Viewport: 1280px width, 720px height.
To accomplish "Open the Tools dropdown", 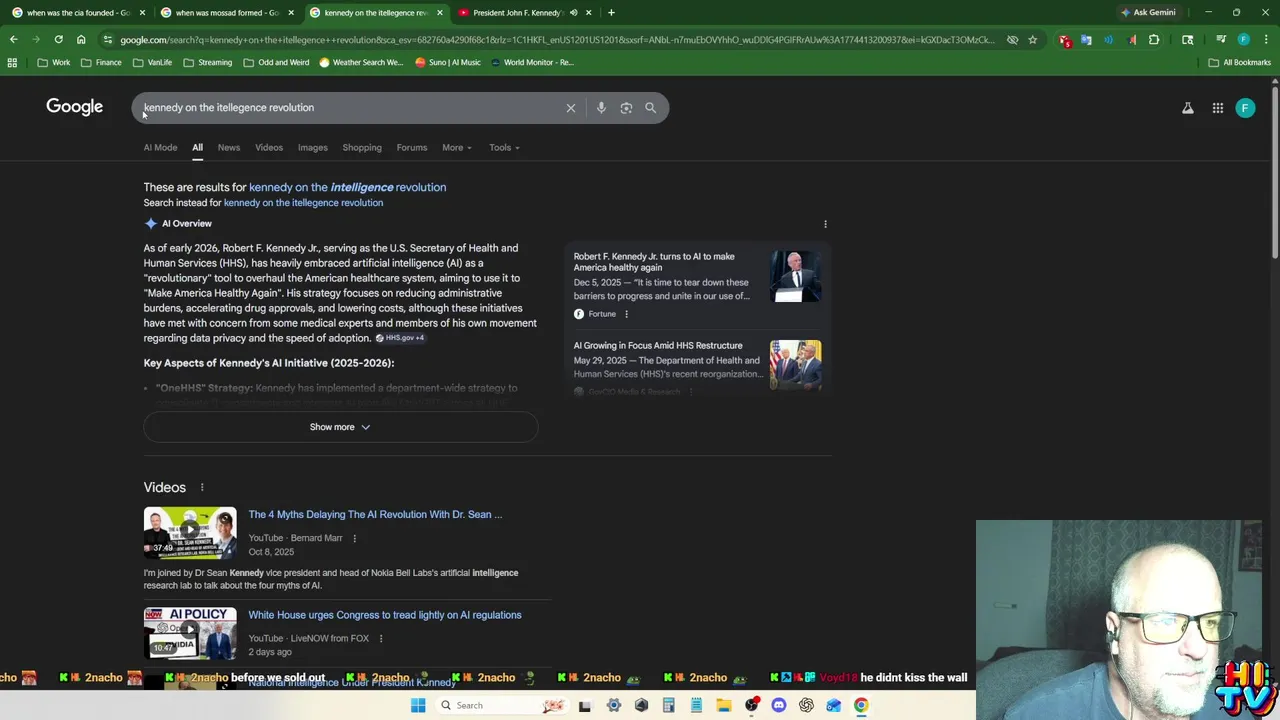I will [504, 148].
